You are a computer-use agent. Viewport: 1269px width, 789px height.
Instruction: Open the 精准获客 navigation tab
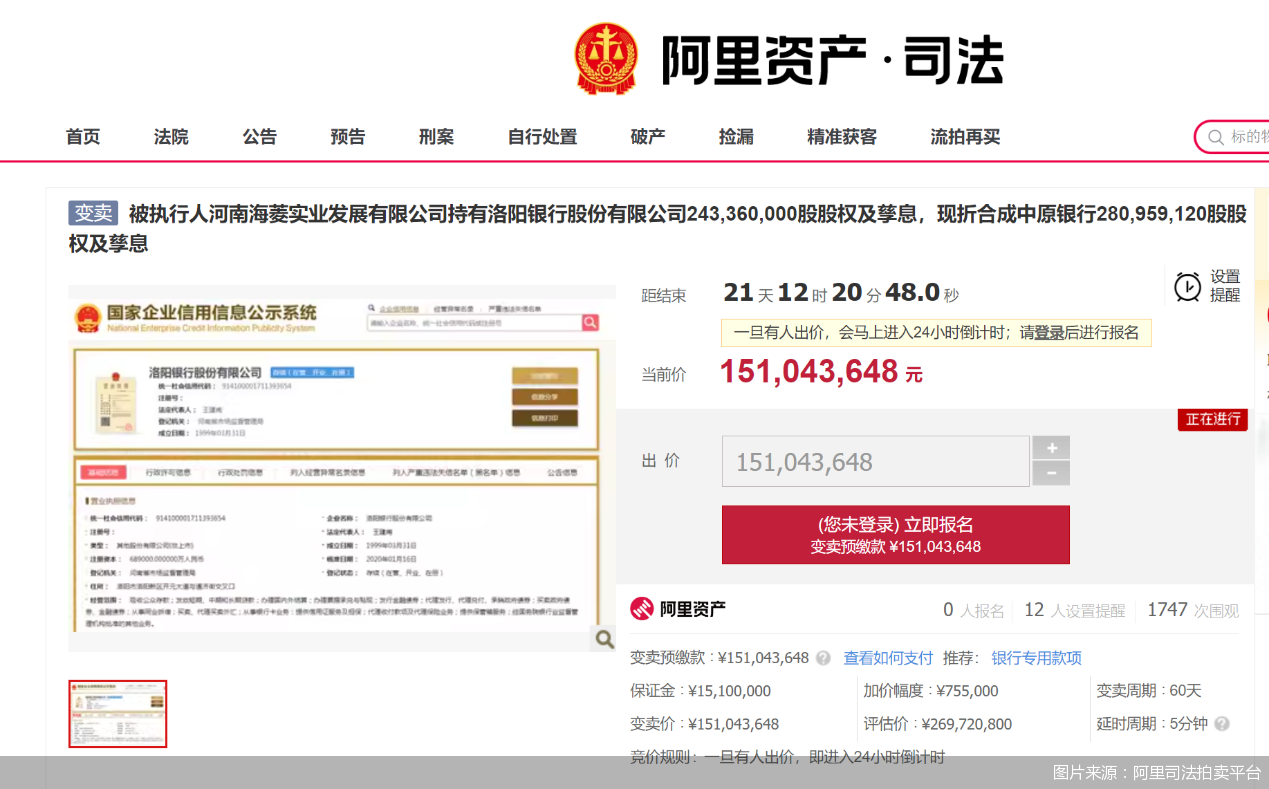(x=842, y=137)
